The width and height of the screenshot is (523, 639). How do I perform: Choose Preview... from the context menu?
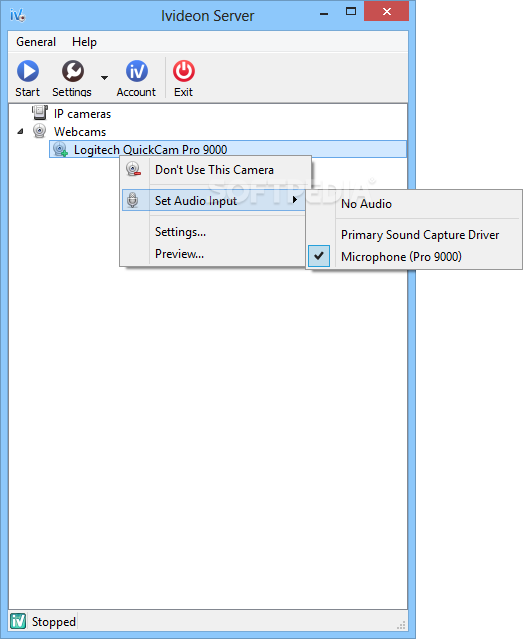[179, 254]
